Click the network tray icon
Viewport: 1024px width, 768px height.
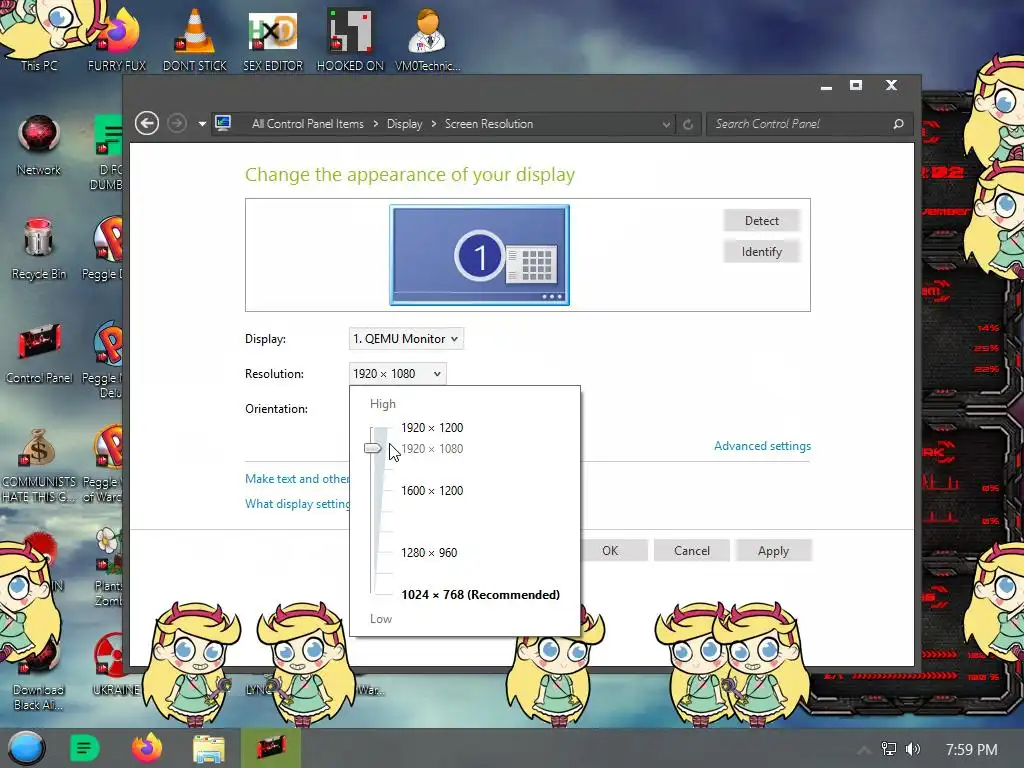(889, 749)
